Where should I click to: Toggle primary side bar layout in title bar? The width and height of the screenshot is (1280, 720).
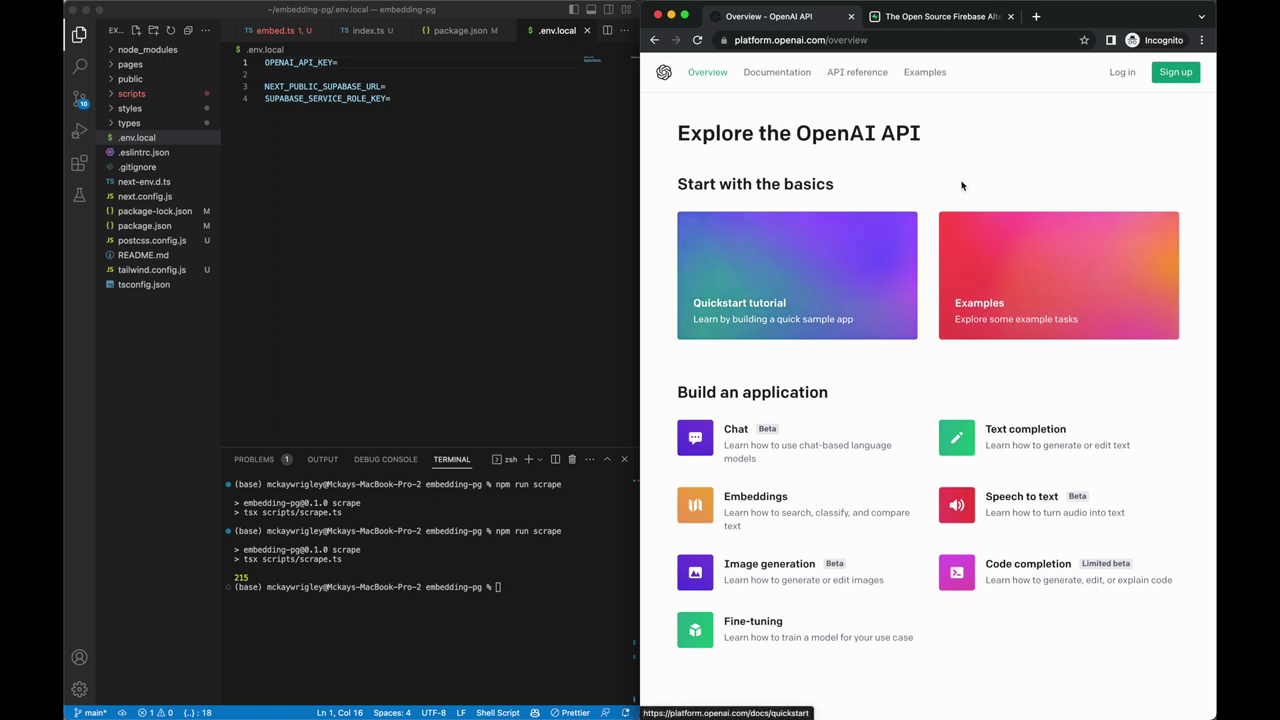(574, 9)
